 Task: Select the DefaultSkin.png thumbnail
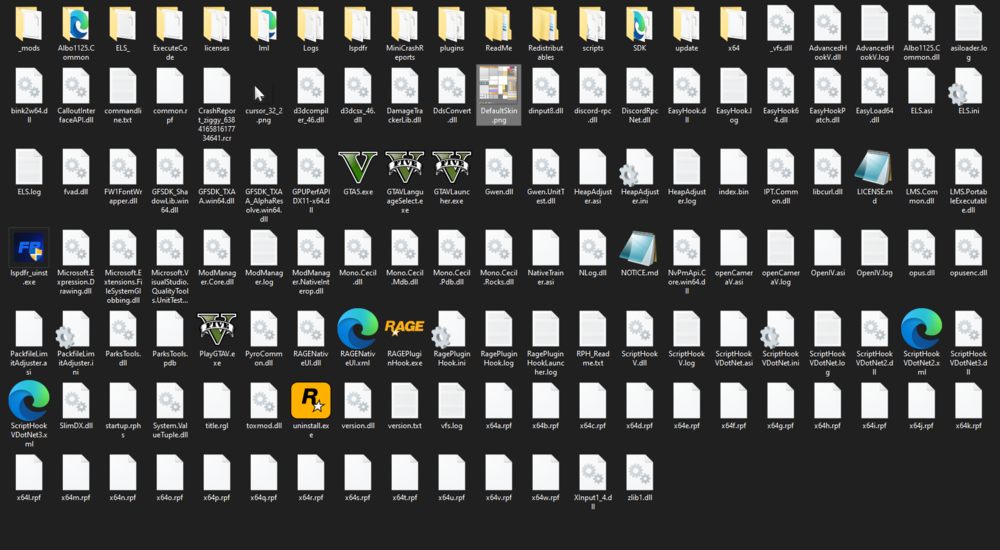coord(498,85)
